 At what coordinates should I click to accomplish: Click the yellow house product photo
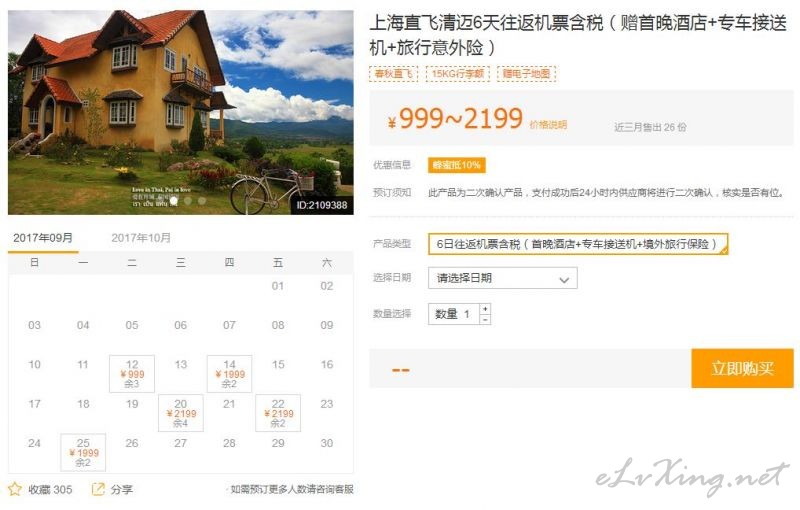pos(181,112)
